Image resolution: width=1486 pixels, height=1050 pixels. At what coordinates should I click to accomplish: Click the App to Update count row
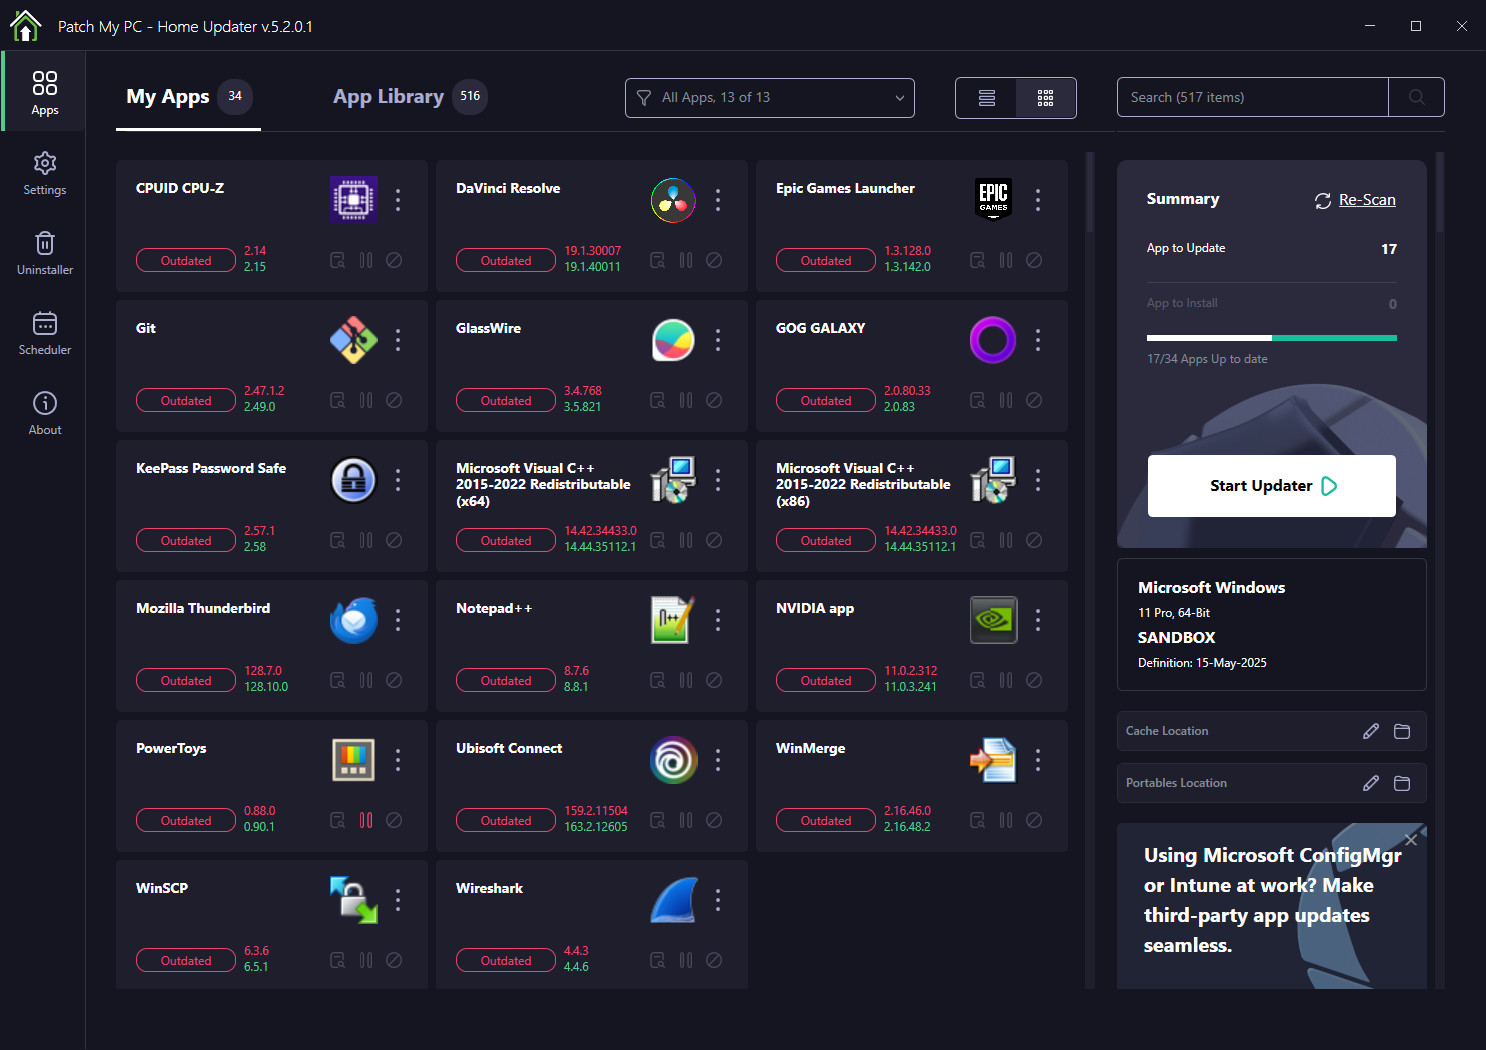point(1272,248)
